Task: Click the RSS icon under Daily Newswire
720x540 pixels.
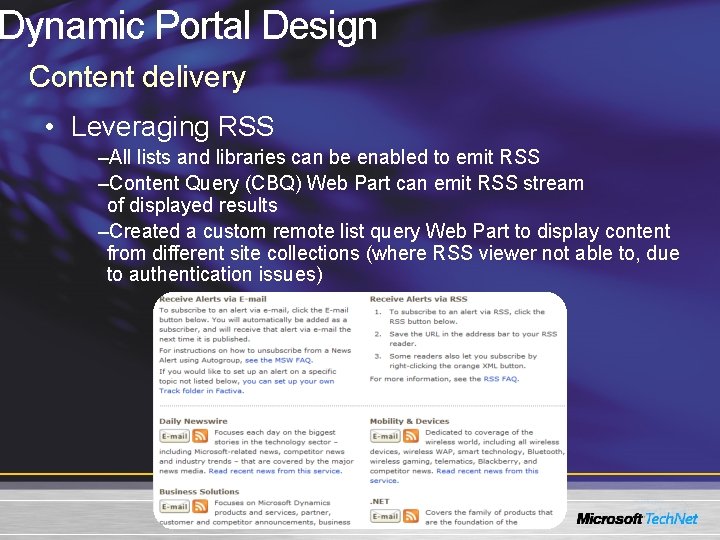Action: [x=200, y=435]
